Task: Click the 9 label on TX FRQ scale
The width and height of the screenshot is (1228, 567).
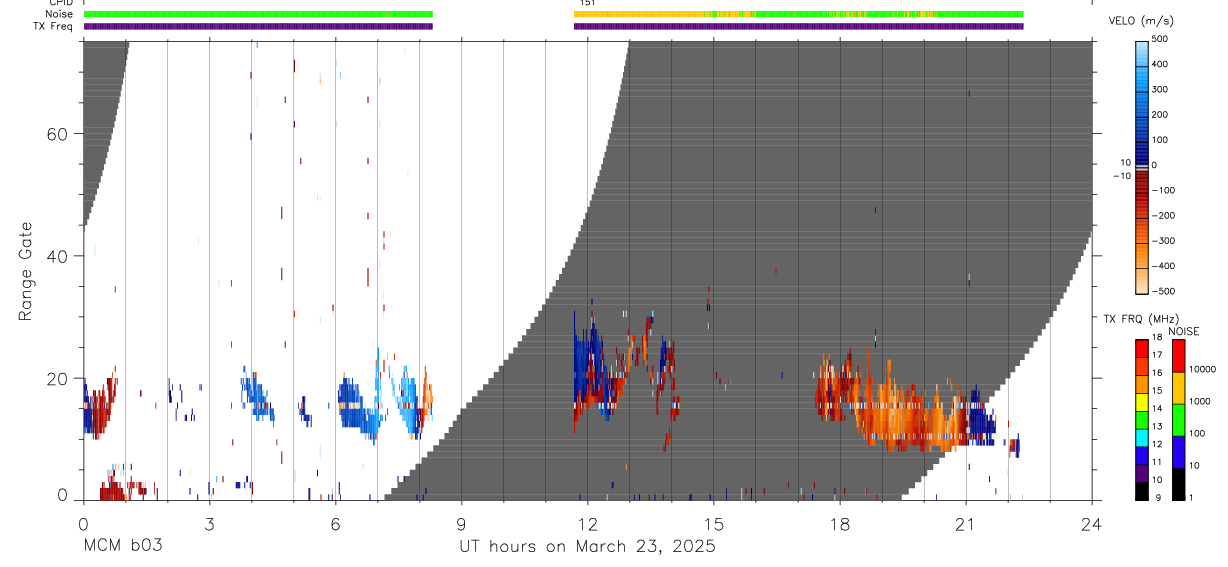Action: click(1160, 497)
